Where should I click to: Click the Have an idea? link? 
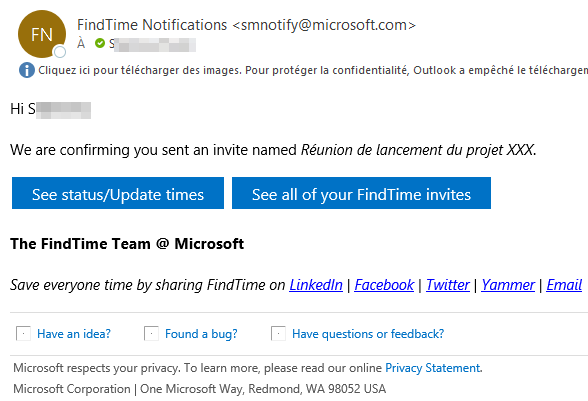click(74, 333)
